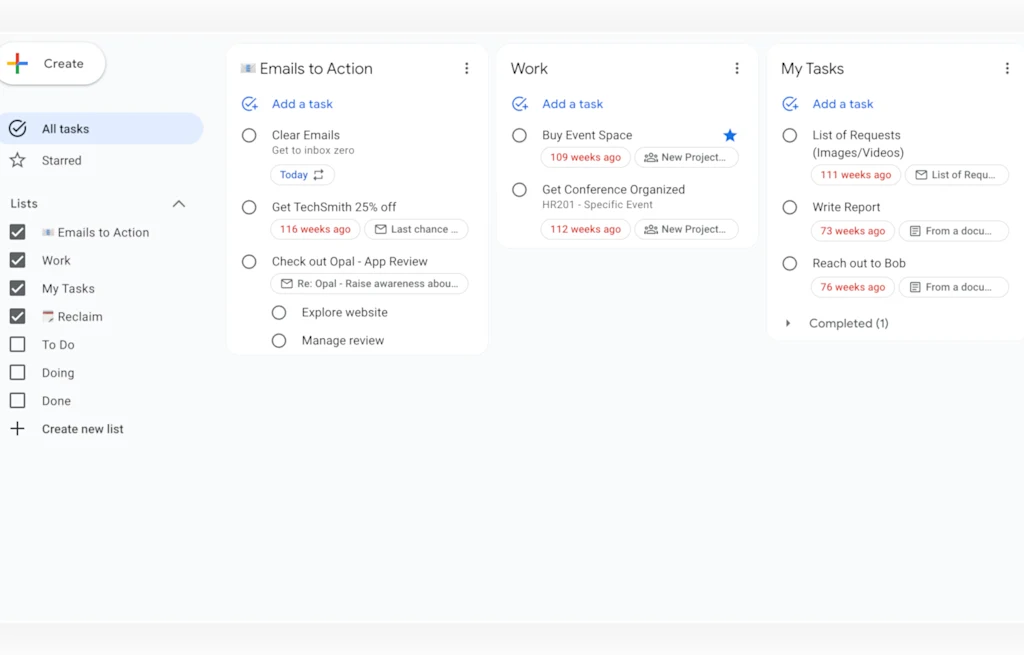Viewport: 1024px width, 655px height.
Task: Open the New Project attachment on Get Conference Organized
Action: [x=686, y=229]
